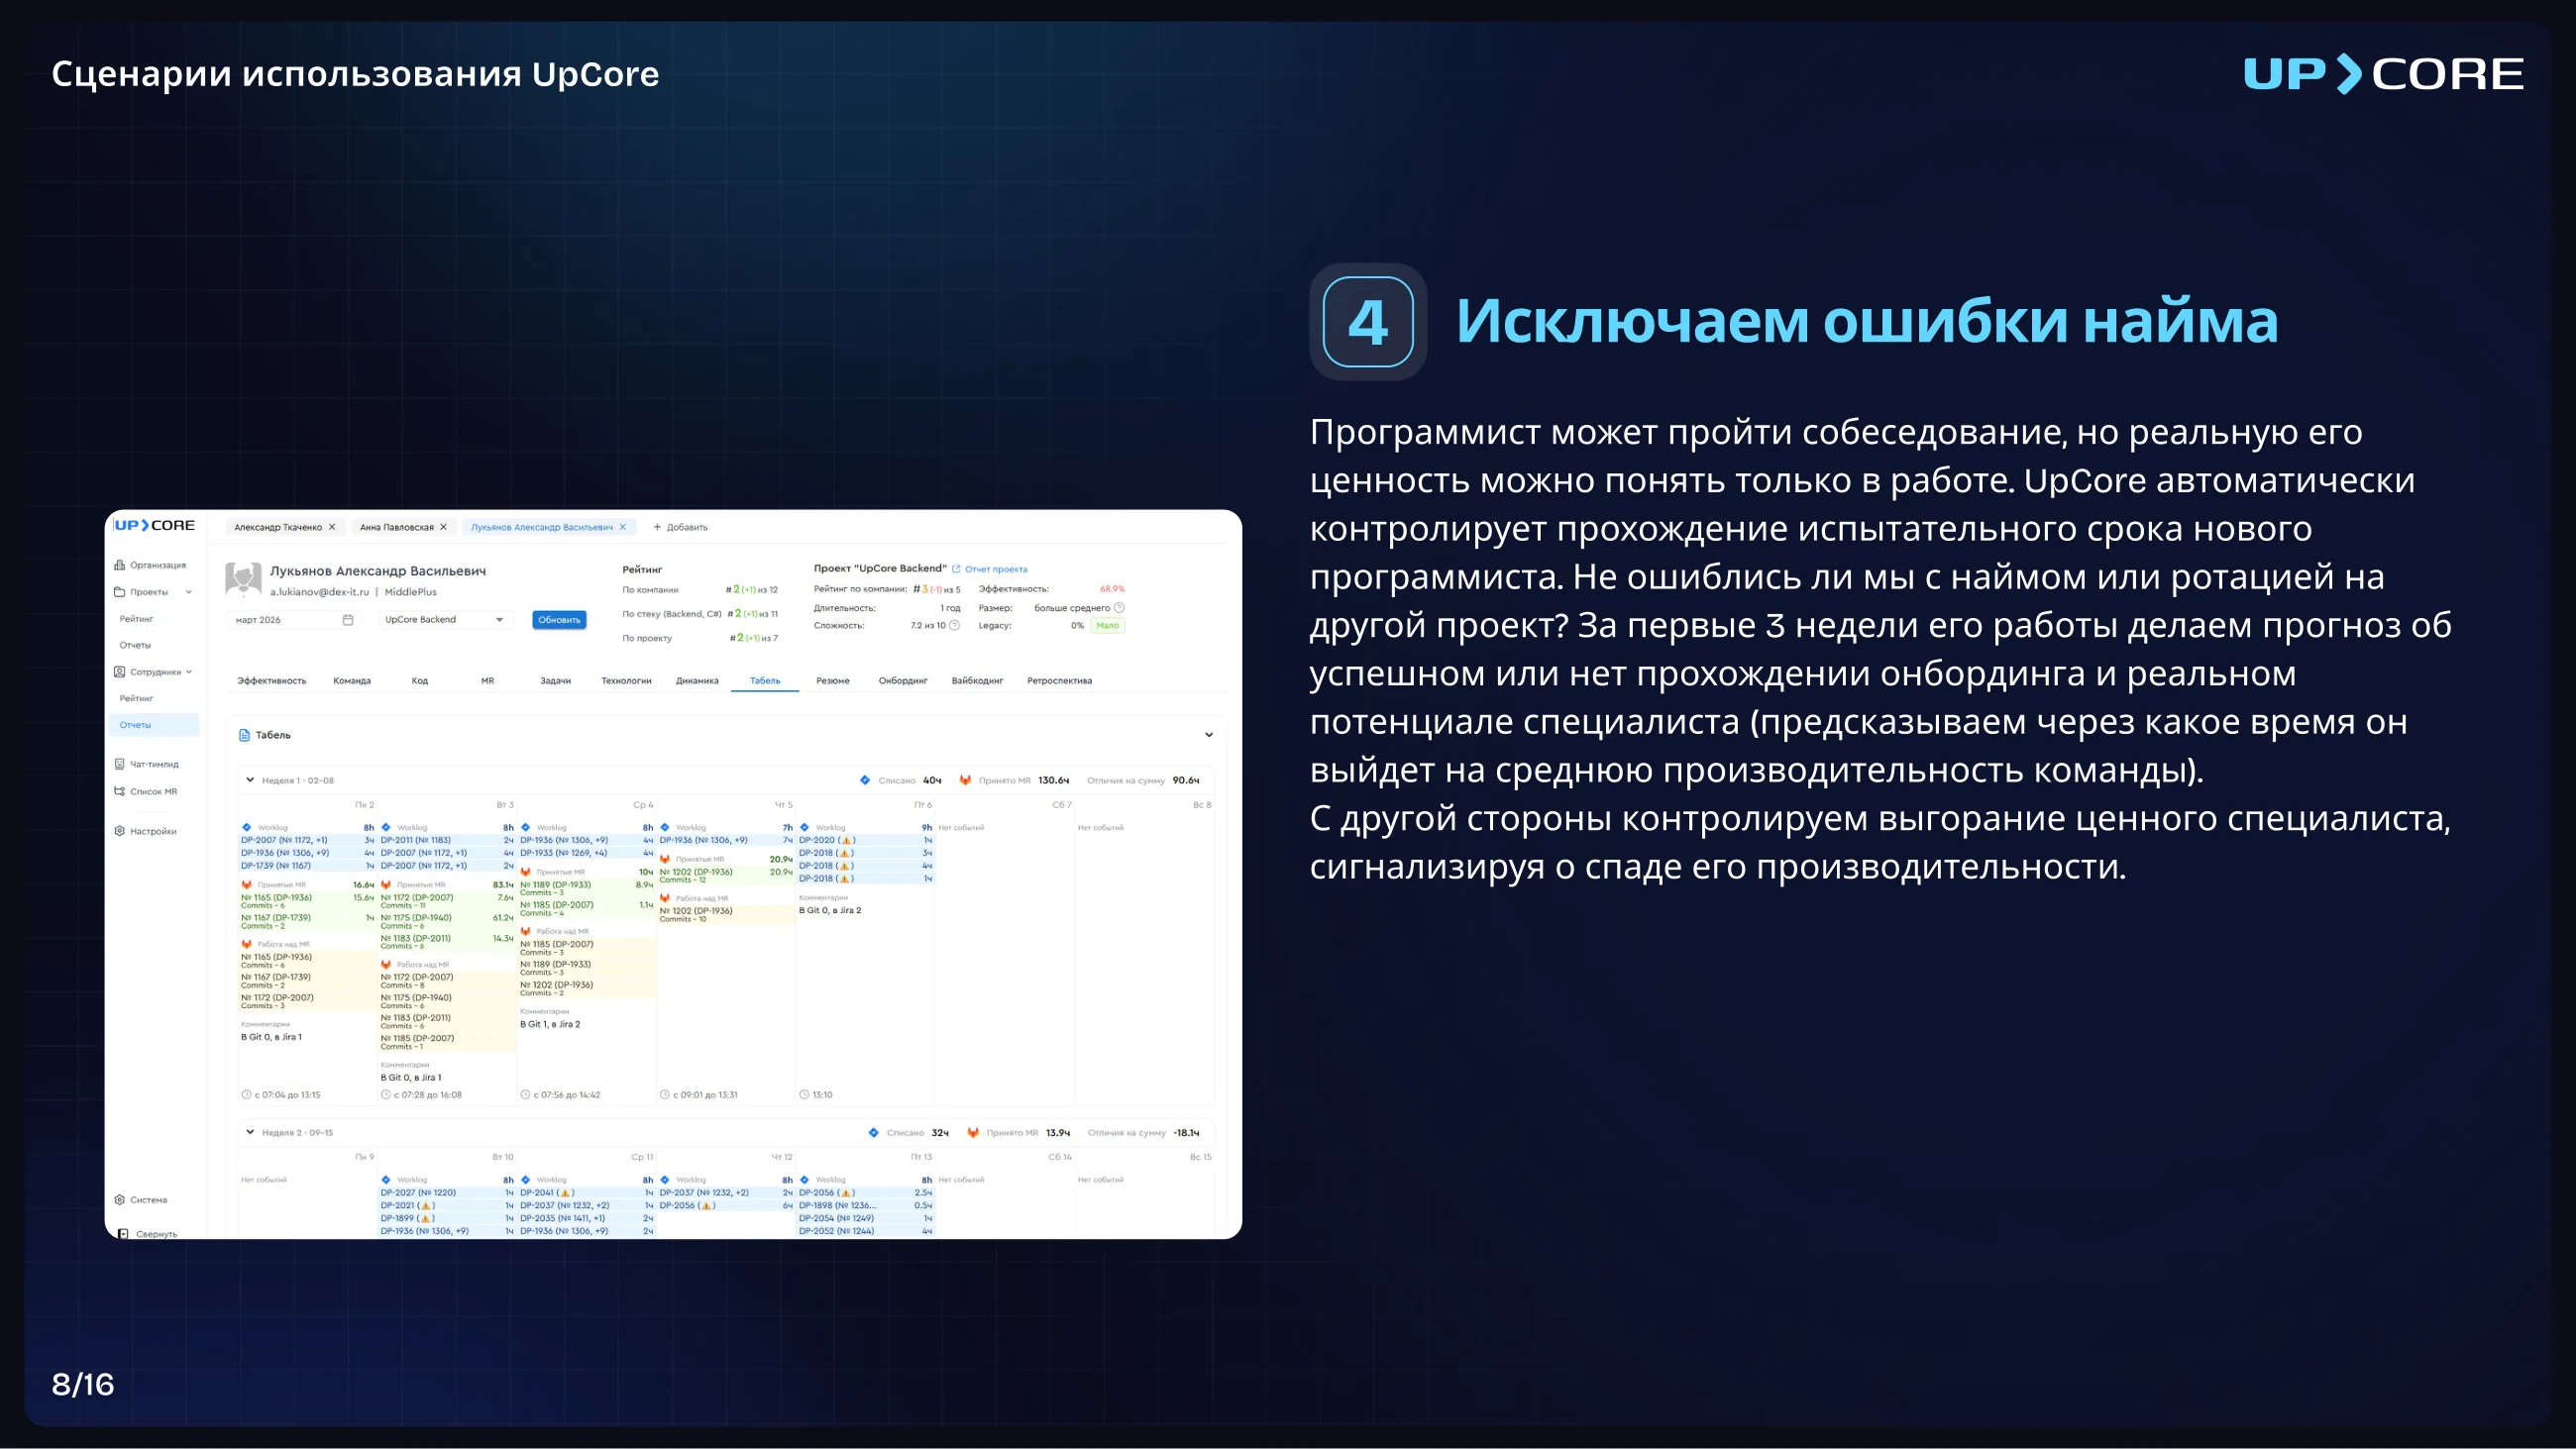Open the Ретроспектива tab
This screenshot has width=2576, height=1449.
(1060, 681)
